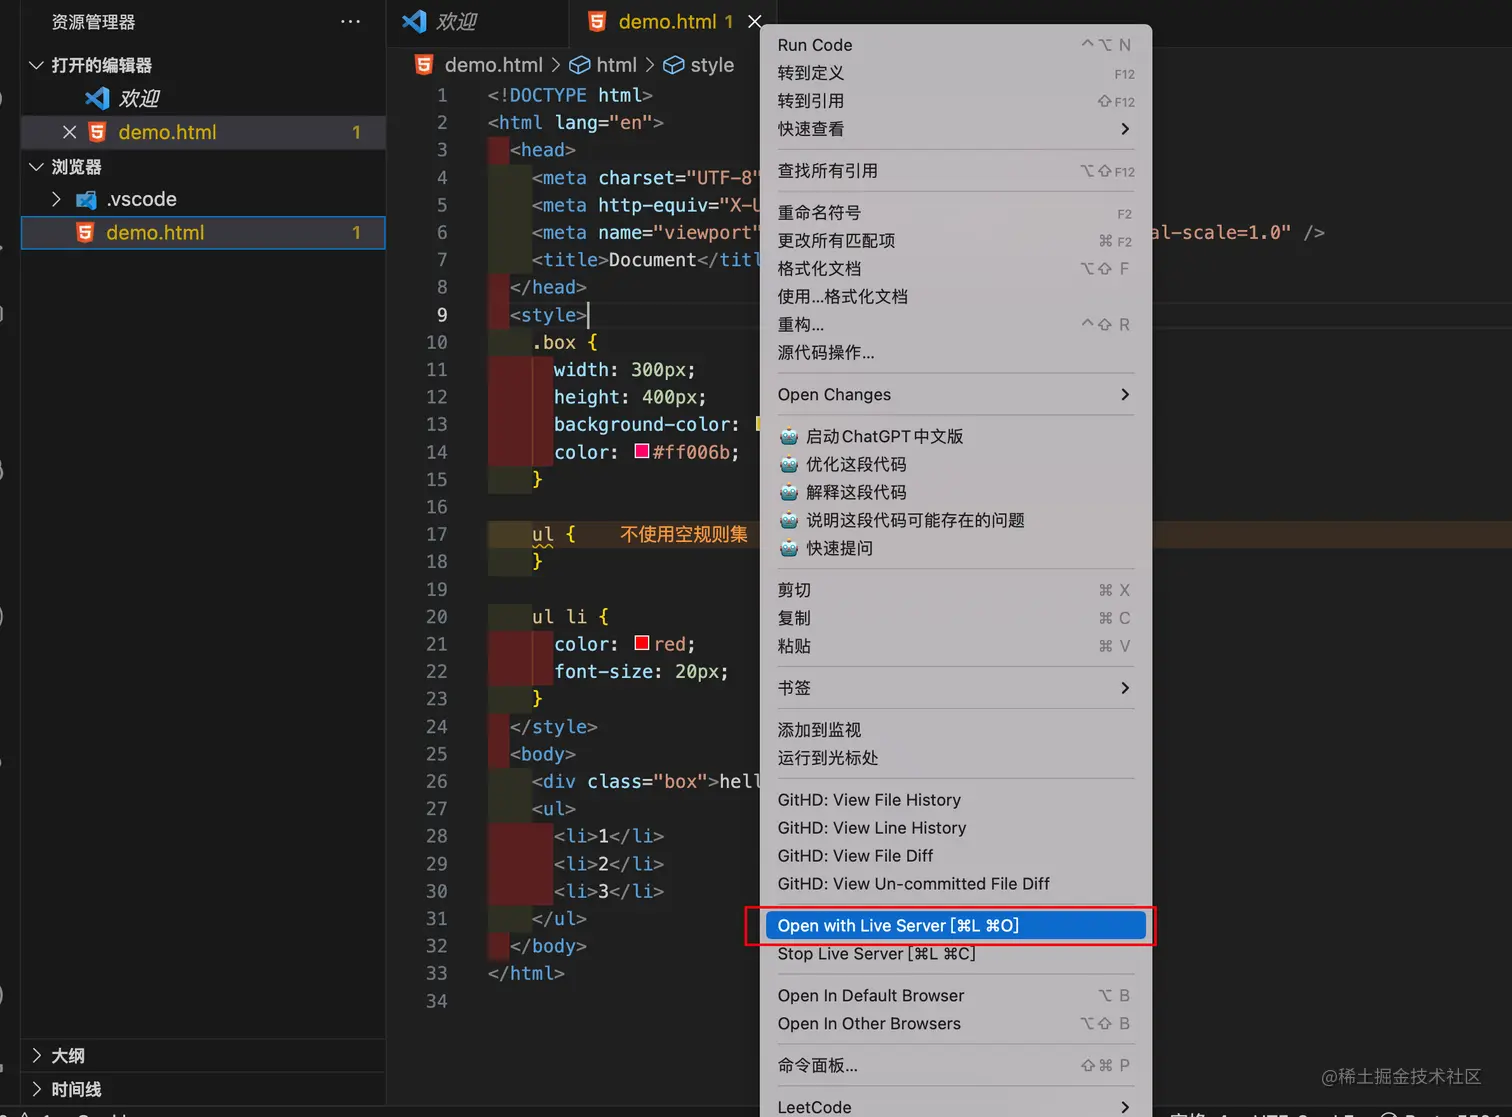Select GitHD: View Un-committed File Diff
The image size is (1512, 1117).
955,884
